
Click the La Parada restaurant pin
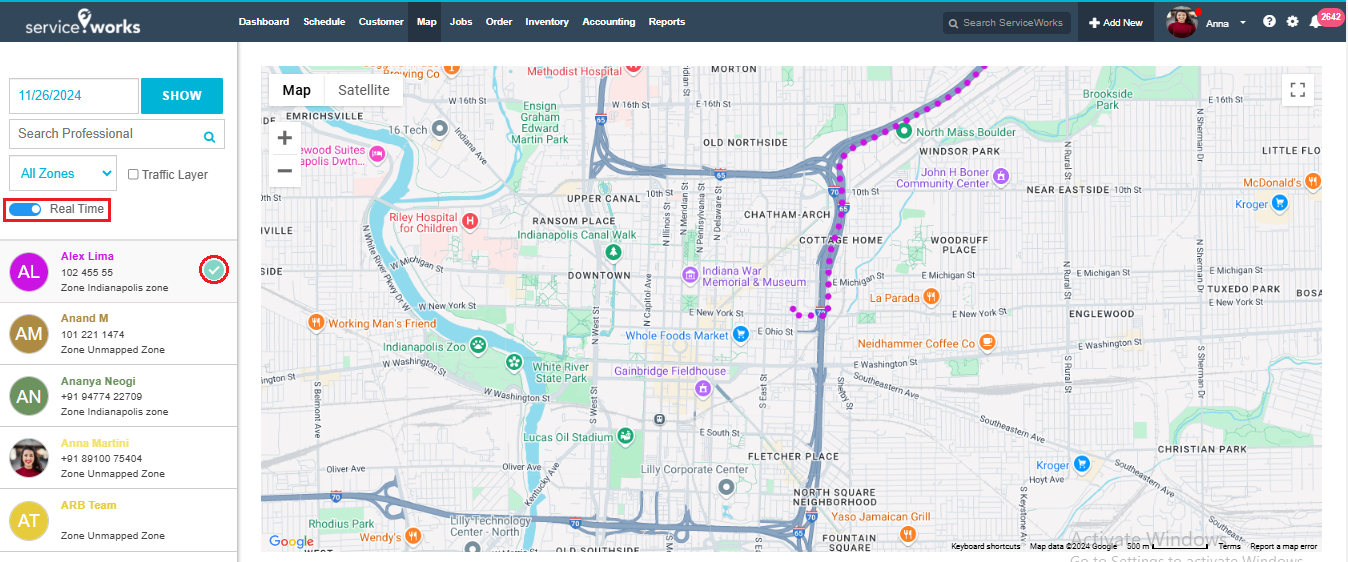[x=931, y=296]
